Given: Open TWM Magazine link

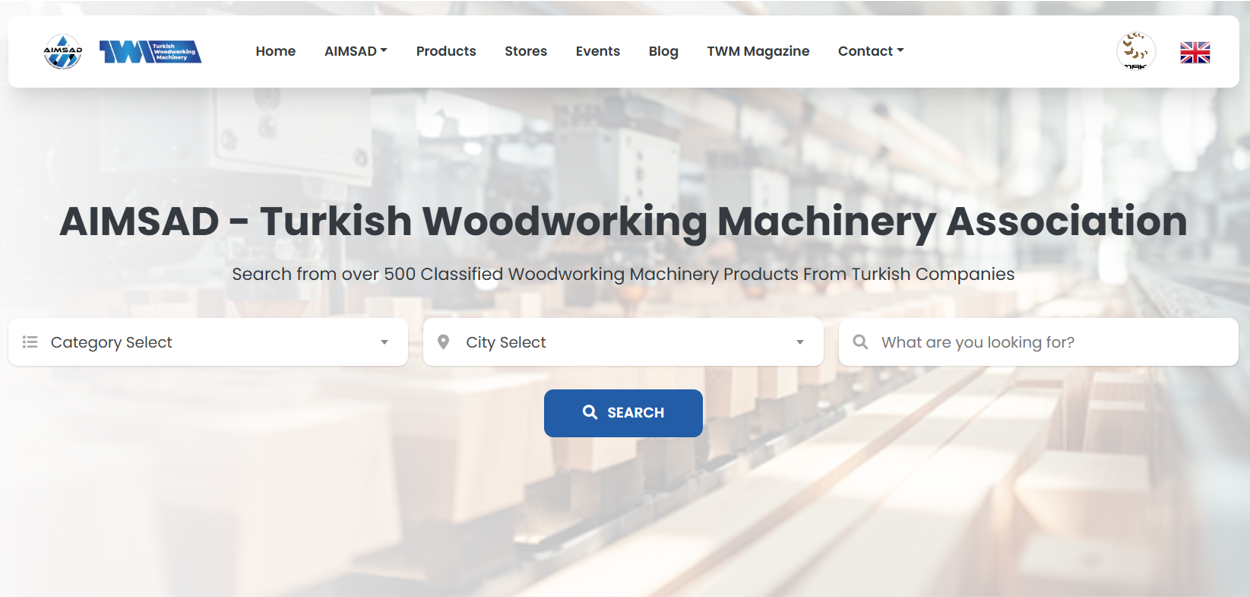Looking at the screenshot, I should pyautogui.click(x=758, y=51).
